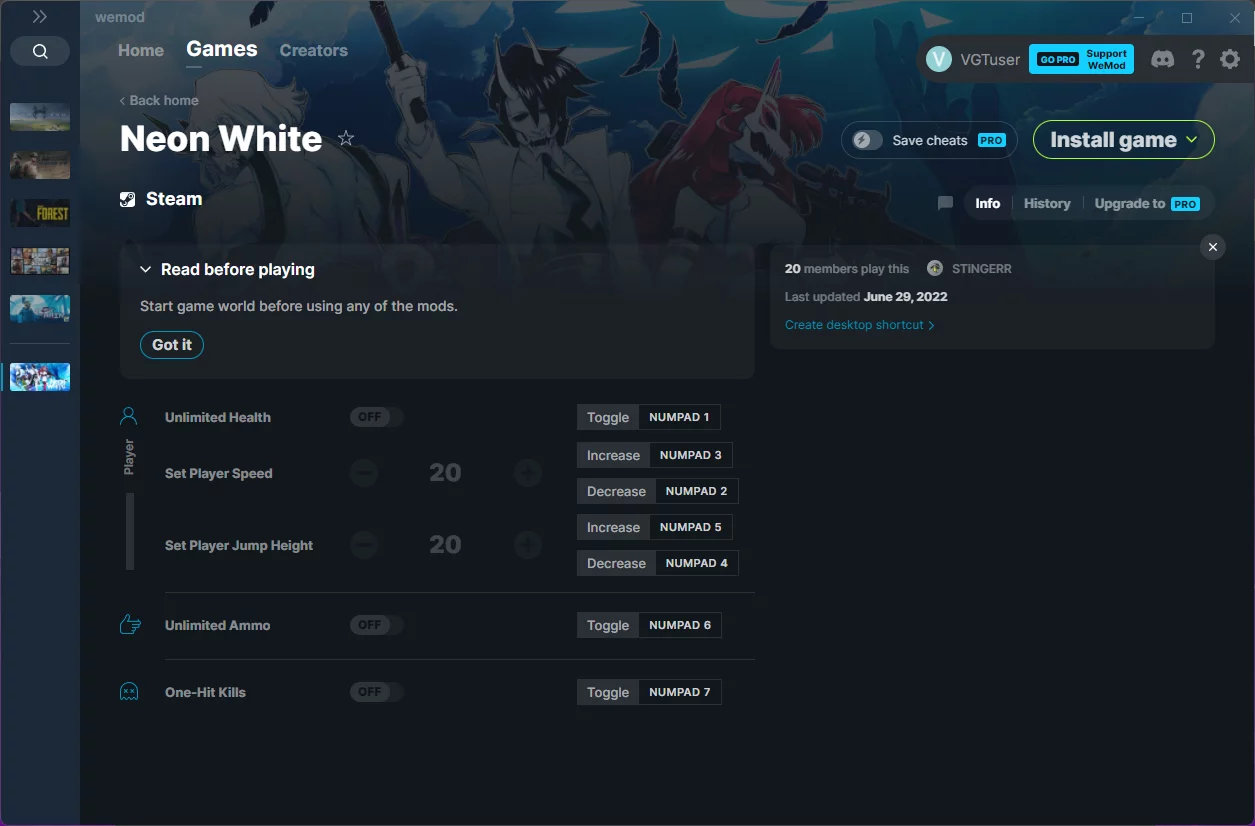Screen dimensions: 1255x826
Task: Switch to the Info tab
Action: (x=988, y=203)
